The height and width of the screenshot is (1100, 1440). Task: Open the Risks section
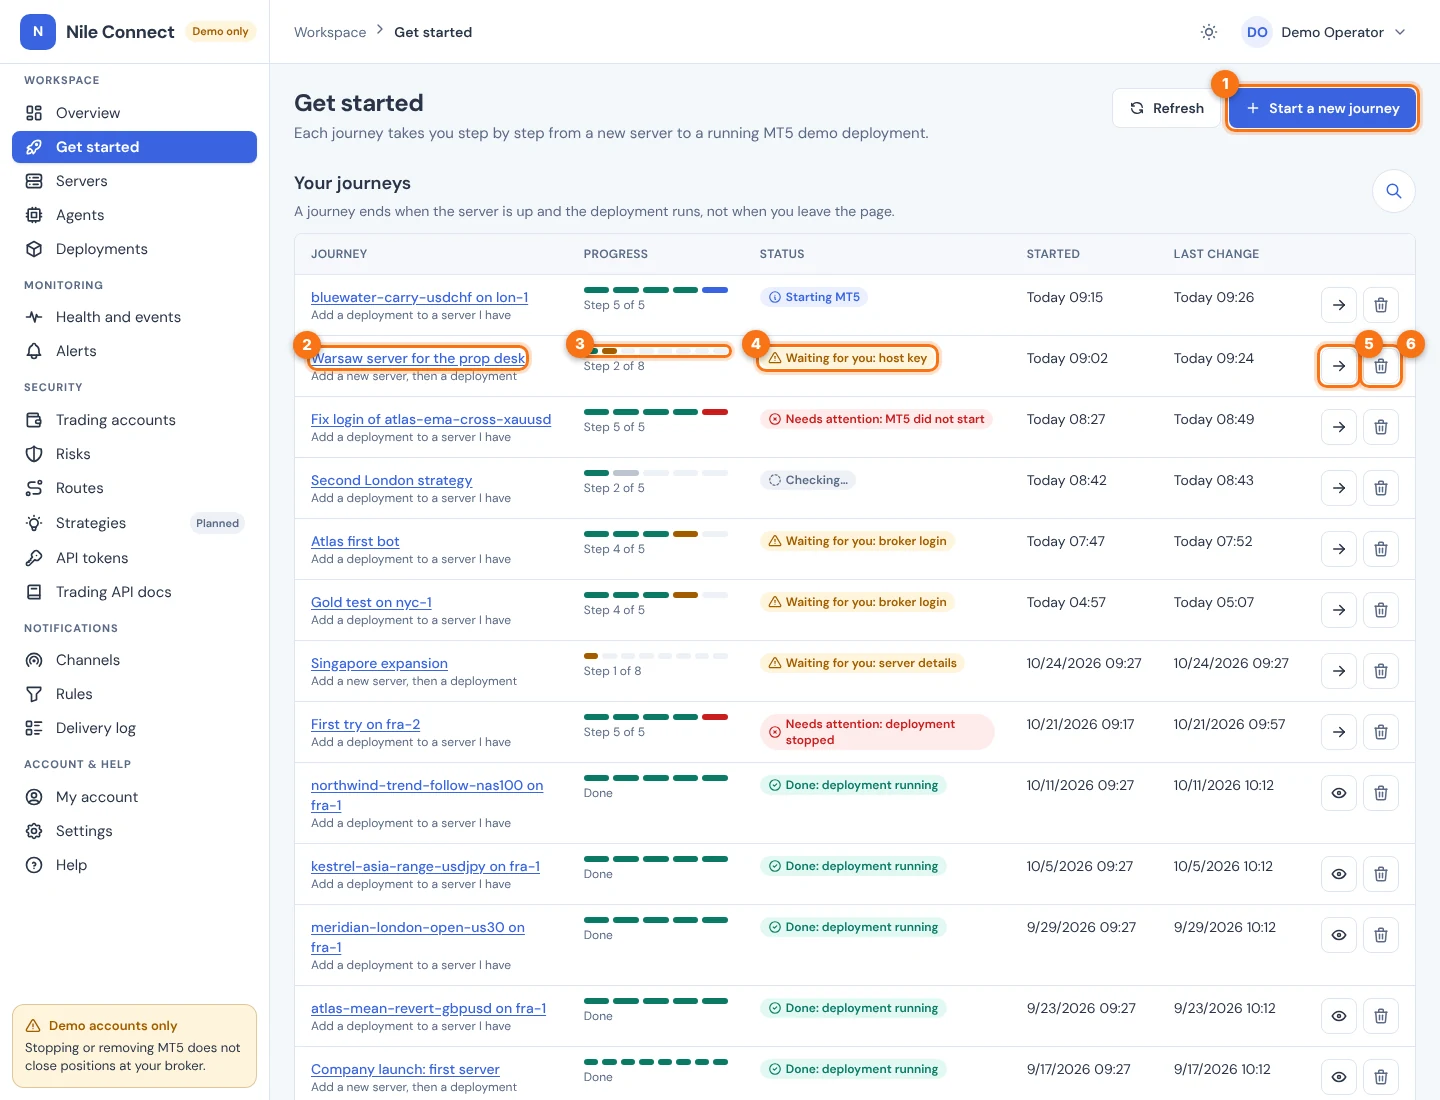coord(134,454)
